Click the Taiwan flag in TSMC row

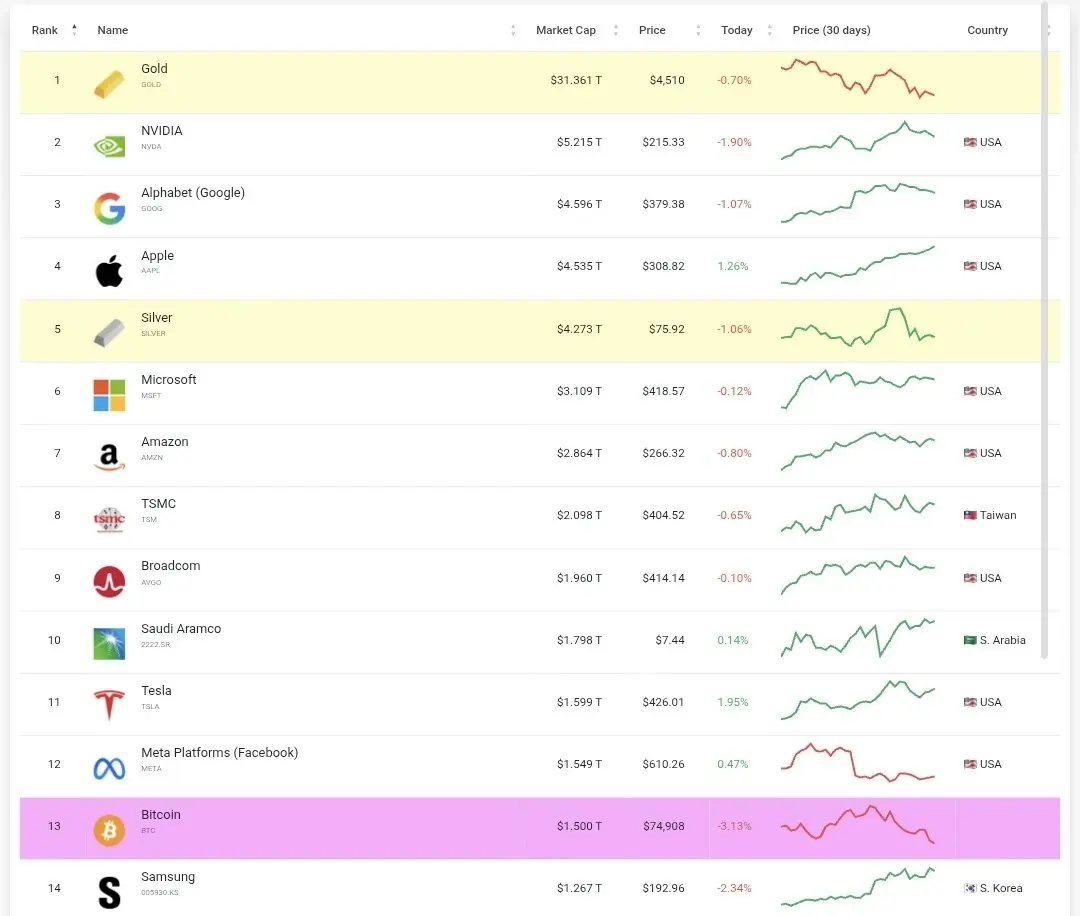[970, 515]
